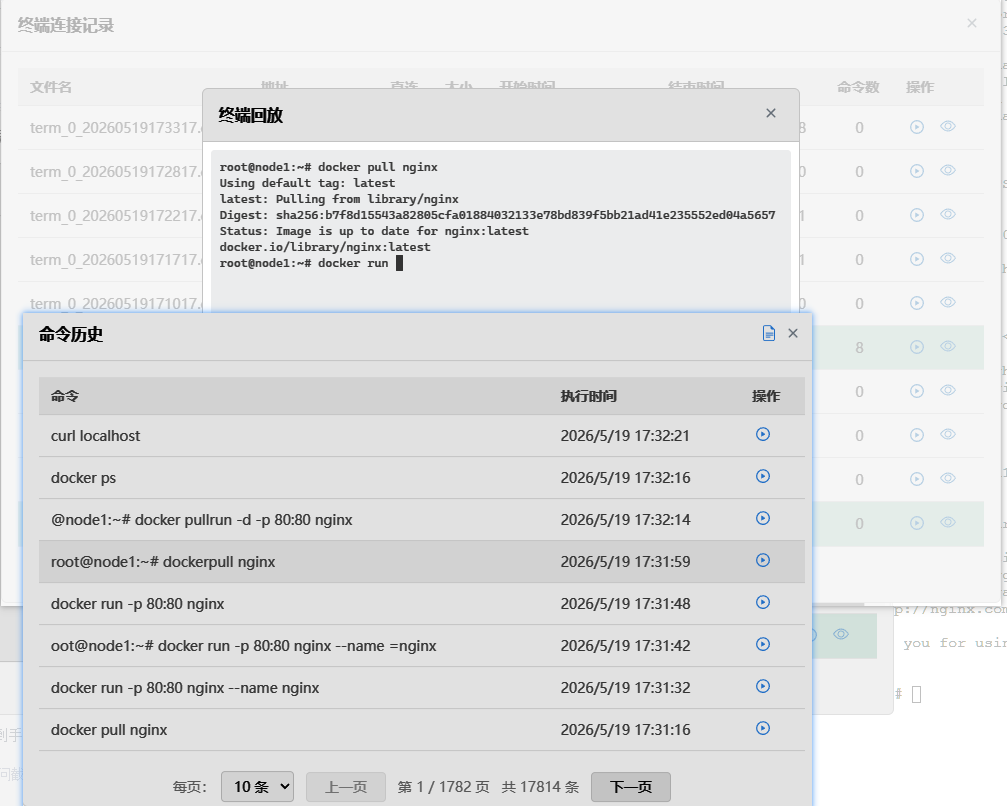Play icon for term_0_2026051917331 record
Viewport: 1007px width, 806px height.
[x=916, y=127]
